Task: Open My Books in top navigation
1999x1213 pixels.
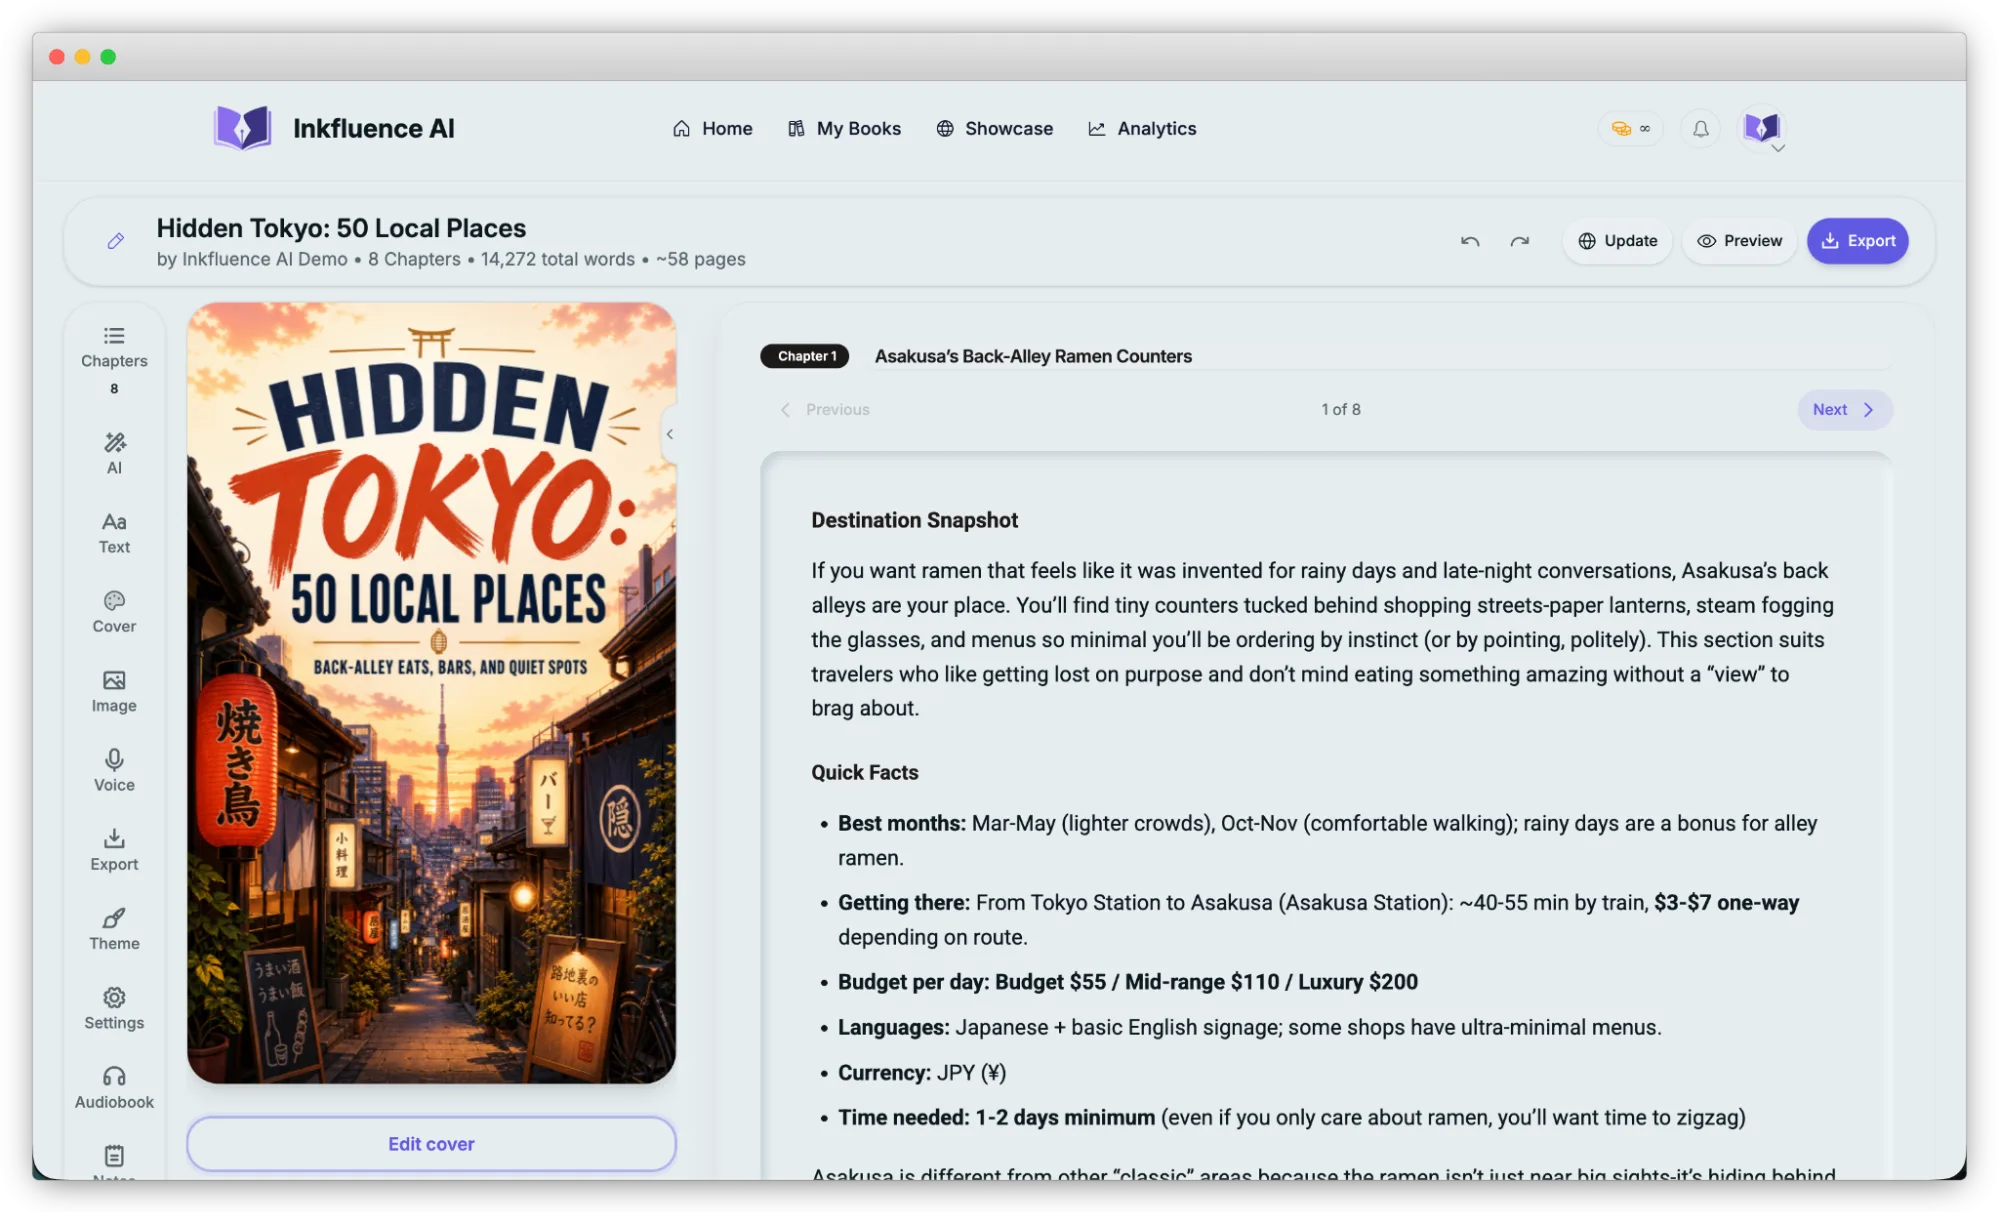Action: 844,129
